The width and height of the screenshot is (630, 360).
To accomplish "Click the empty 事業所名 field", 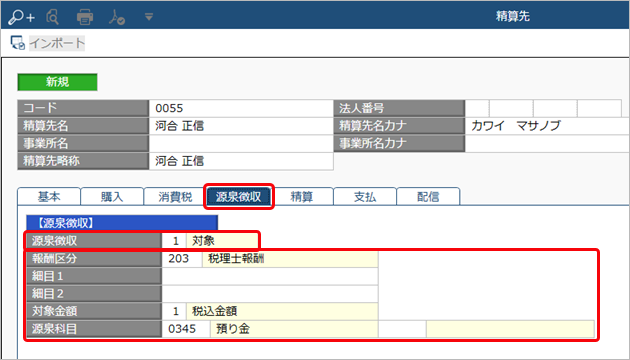I will 241,143.
